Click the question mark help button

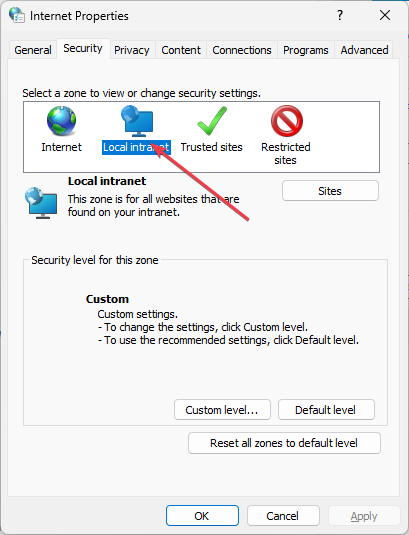tap(340, 15)
